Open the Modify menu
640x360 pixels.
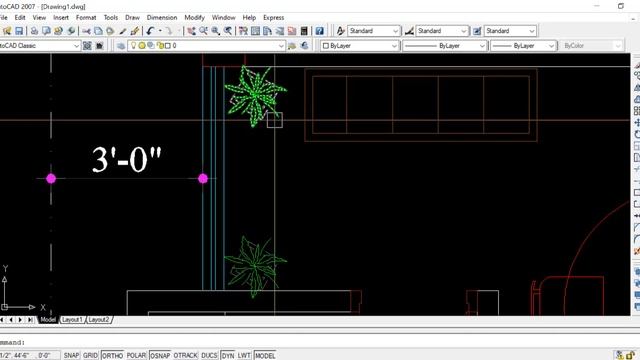[194, 18]
